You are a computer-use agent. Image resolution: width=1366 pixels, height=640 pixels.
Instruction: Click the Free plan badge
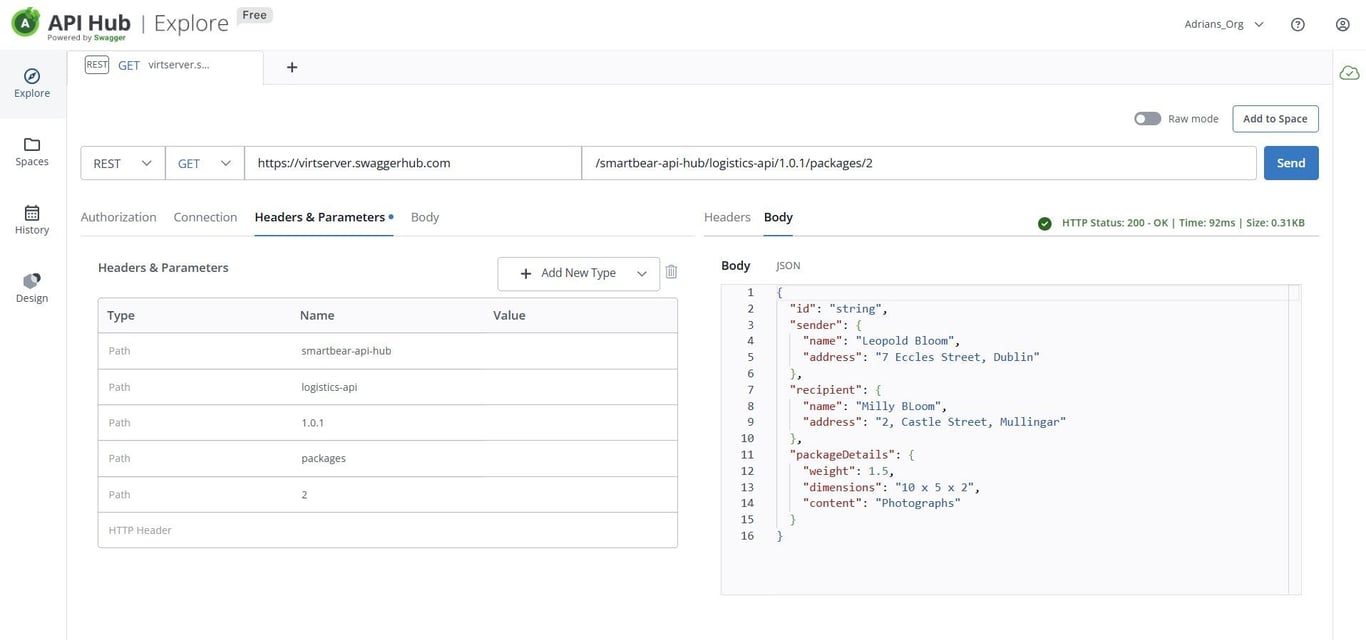[x=255, y=15]
